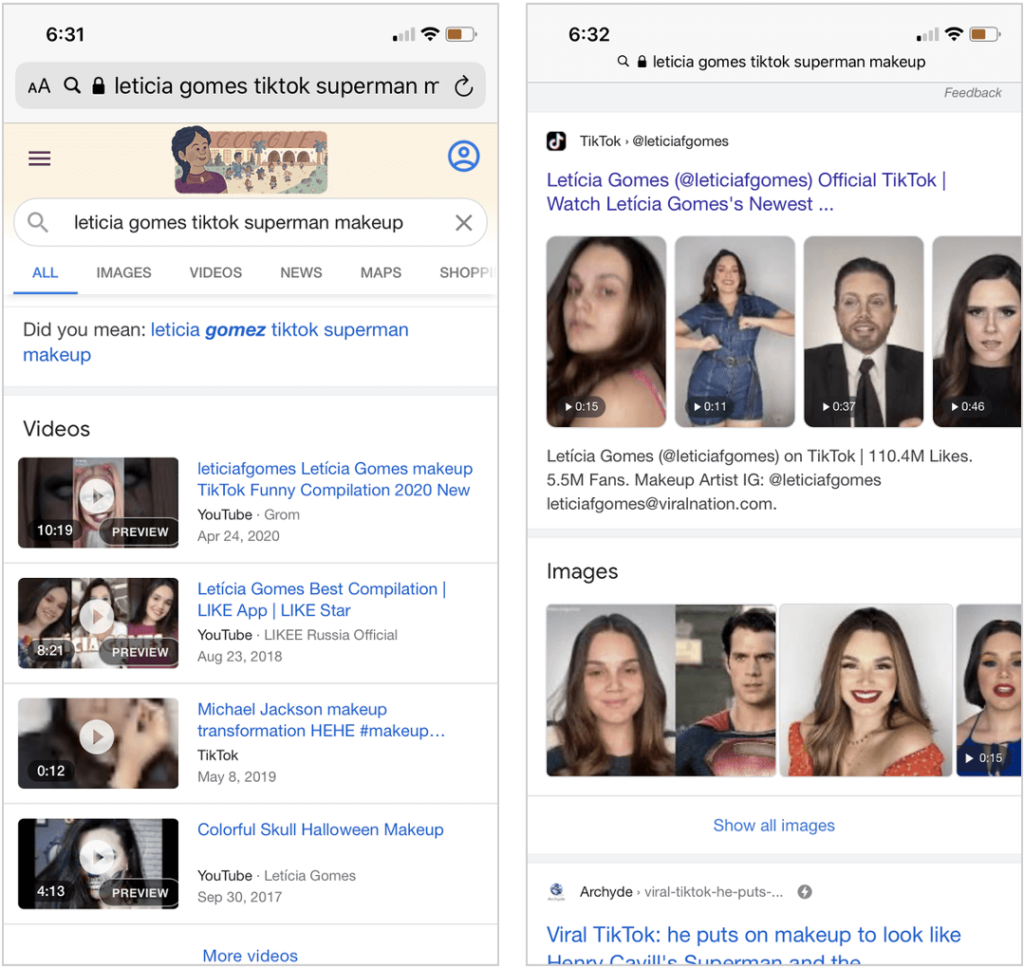The width and height of the screenshot is (1024, 968).
Task: Open 'Colorful Skull Halloween Makeup' link
Action: click(321, 830)
